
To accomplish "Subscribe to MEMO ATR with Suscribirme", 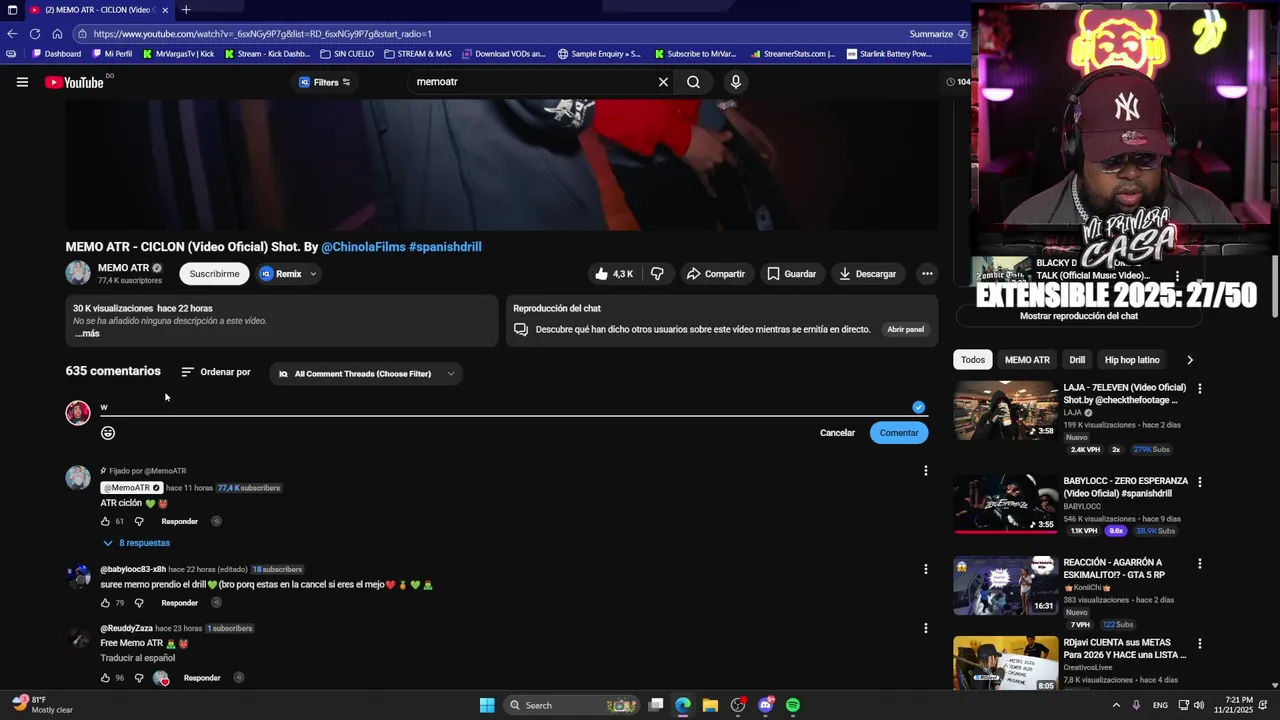I will point(214,274).
